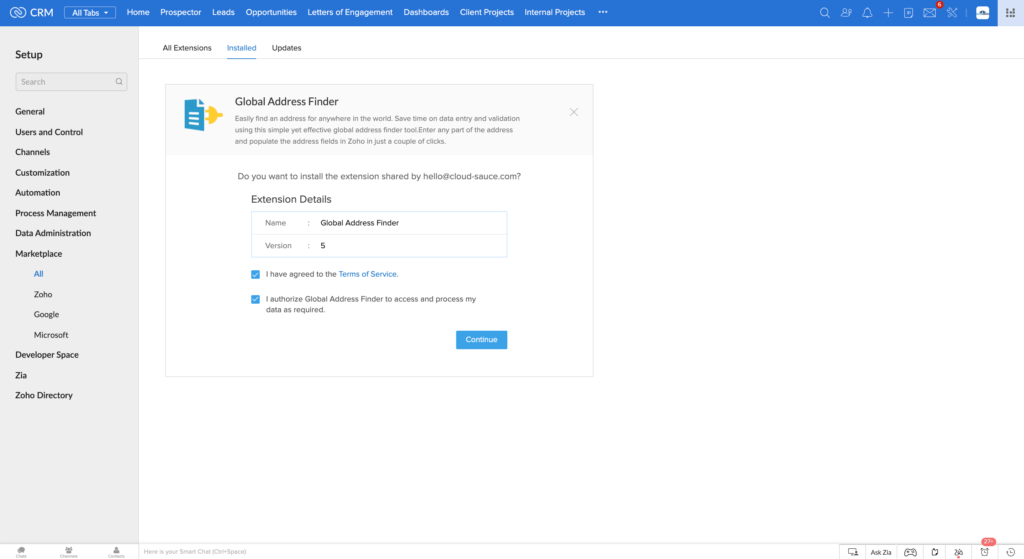Select All under Marketplace
This screenshot has height=559, width=1024.
click(x=39, y=274)
